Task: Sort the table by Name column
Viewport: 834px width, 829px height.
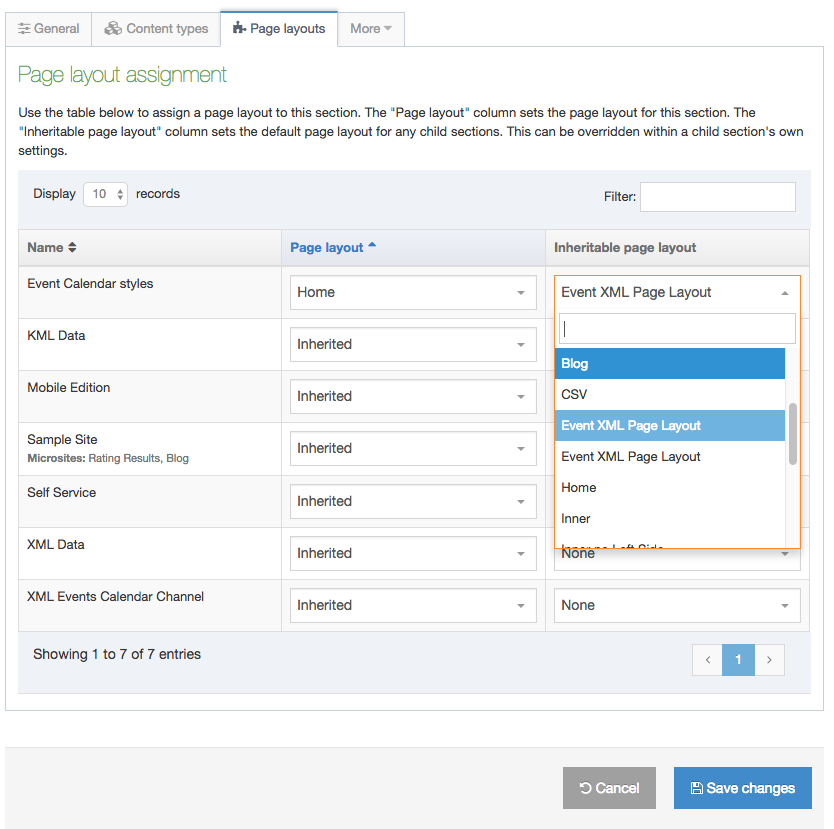Action: tap(52, 247)
